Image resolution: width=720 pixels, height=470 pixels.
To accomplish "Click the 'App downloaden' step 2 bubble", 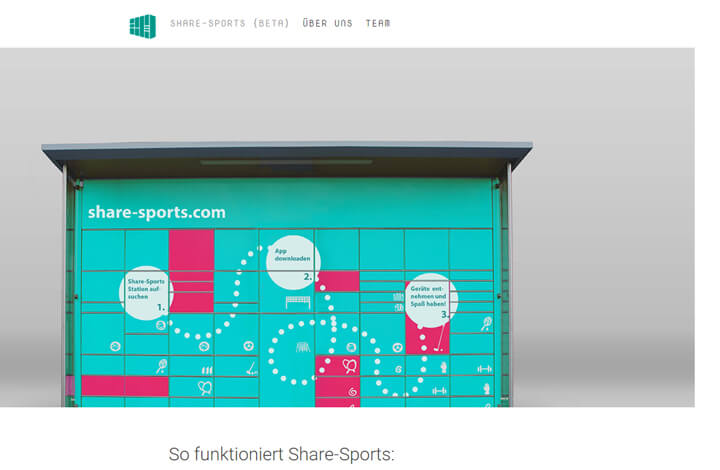I will [293, 263].
